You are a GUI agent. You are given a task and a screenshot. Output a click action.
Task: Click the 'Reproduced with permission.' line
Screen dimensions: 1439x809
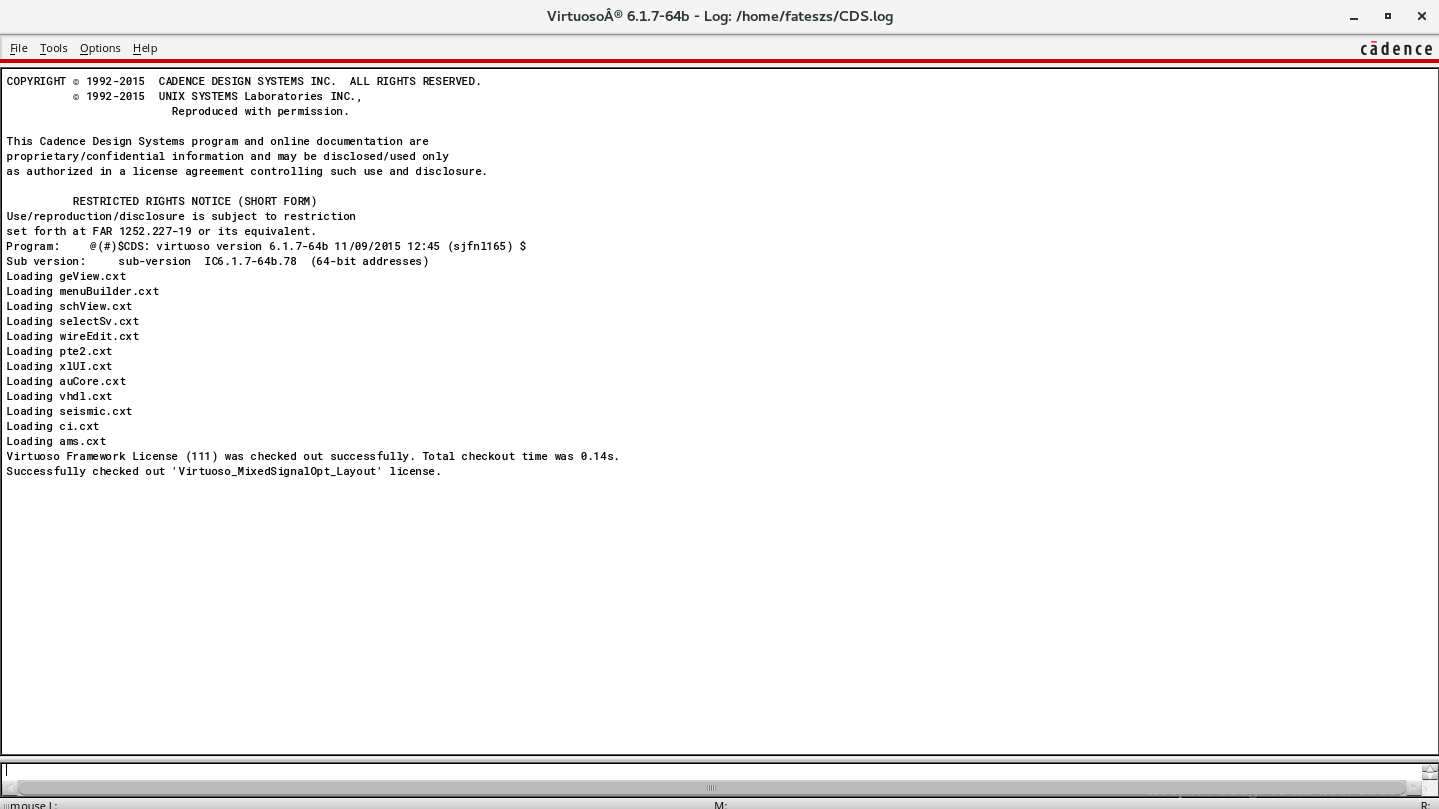[x=260, y=111]
